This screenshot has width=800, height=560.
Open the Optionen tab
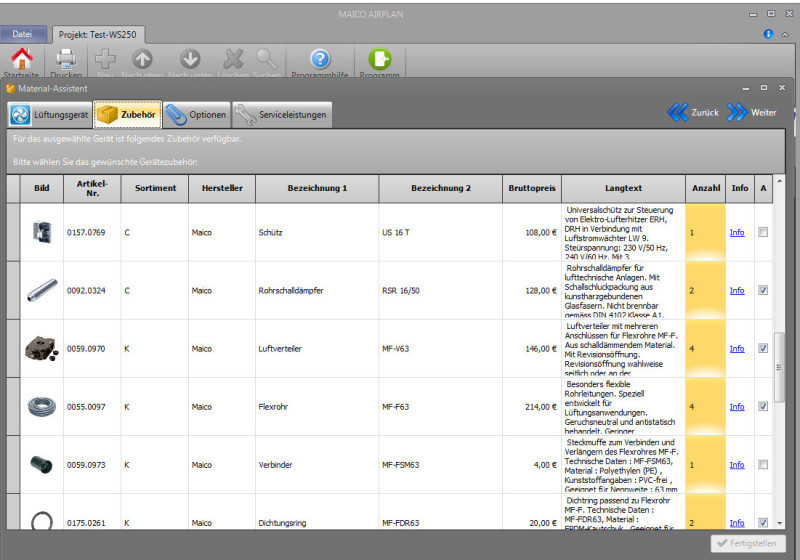coord(196,115)
